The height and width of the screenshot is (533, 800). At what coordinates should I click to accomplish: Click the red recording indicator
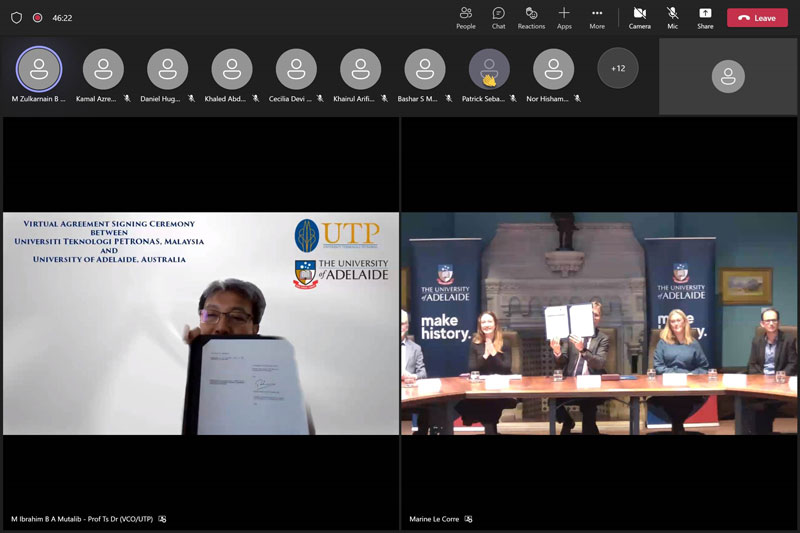point(37,18)
